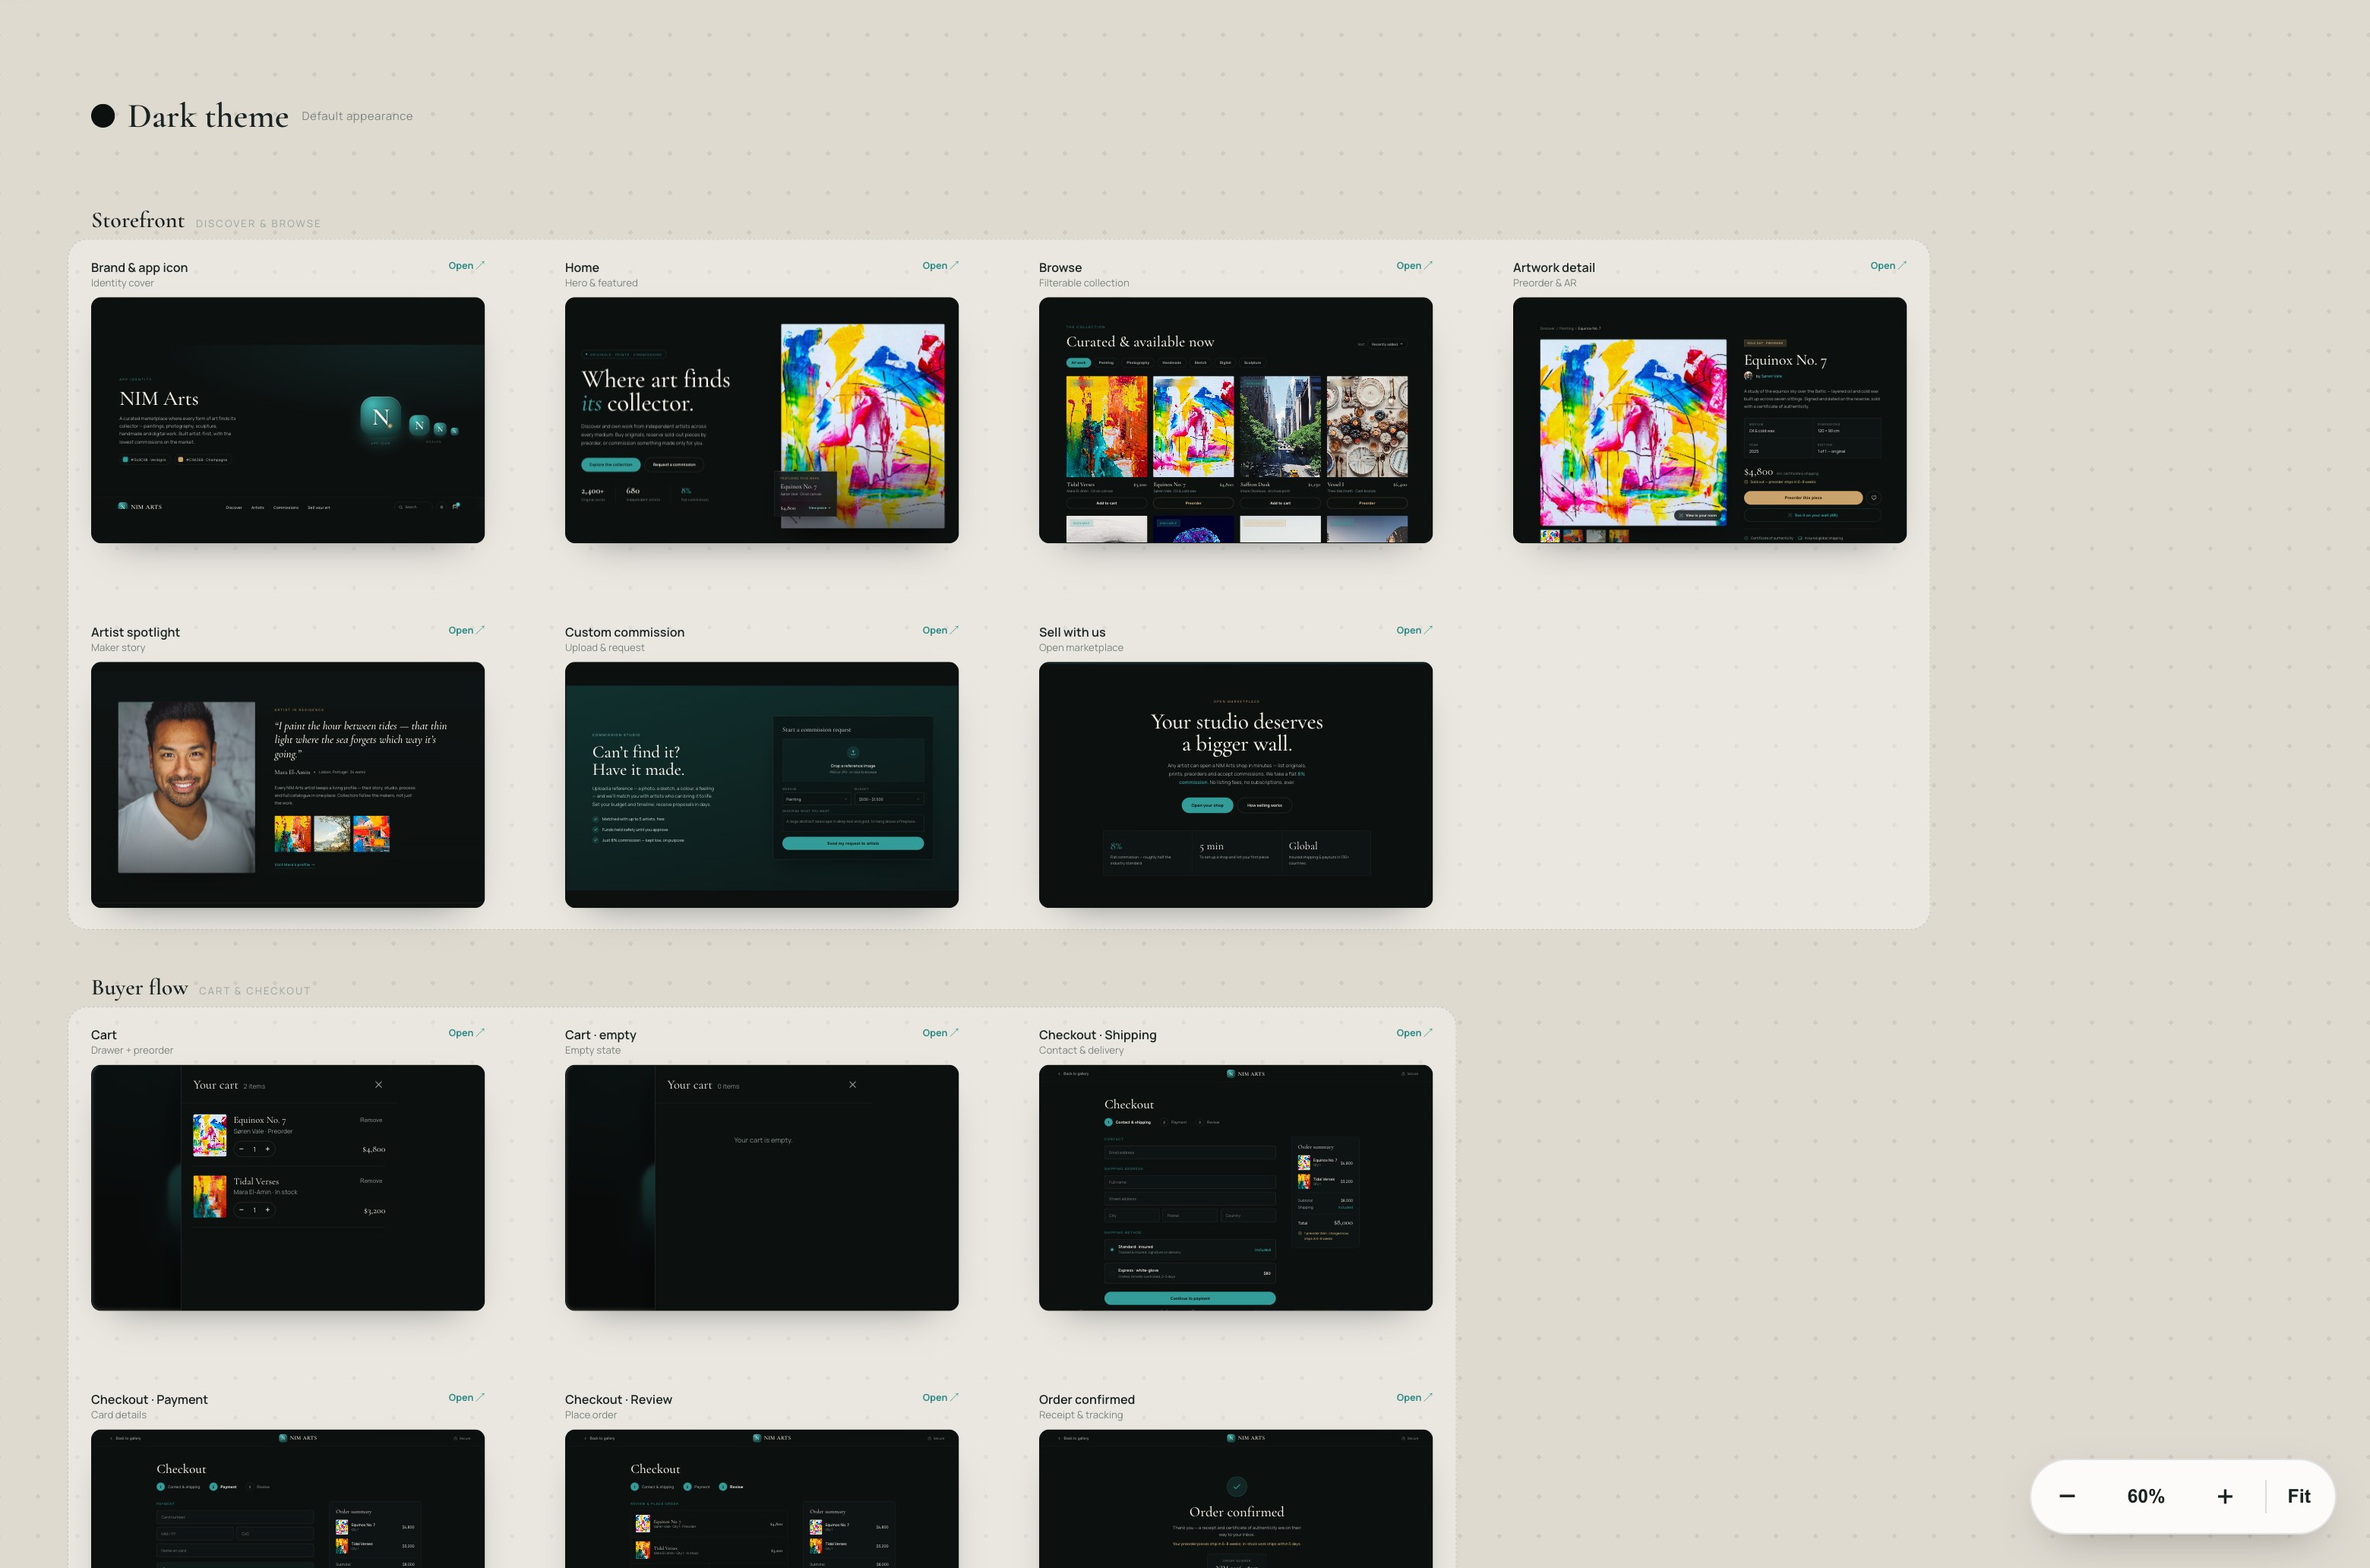Image resolution: width=2370 pixels, height=1568 pixels.
Task: Click the Buyer flow section heading
Action: (x=139, y=988)
